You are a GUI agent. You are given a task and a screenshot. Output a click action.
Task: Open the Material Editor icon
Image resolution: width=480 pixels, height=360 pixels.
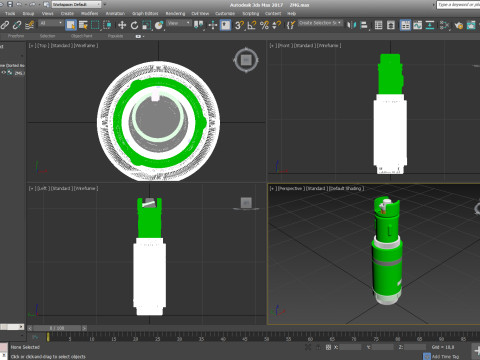[444, 25]
